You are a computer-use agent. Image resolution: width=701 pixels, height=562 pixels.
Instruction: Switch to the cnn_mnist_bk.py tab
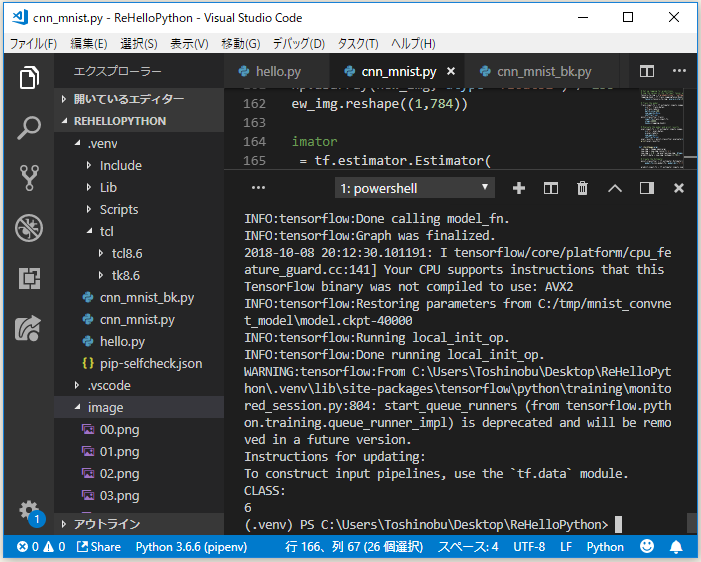click(542, 71)
